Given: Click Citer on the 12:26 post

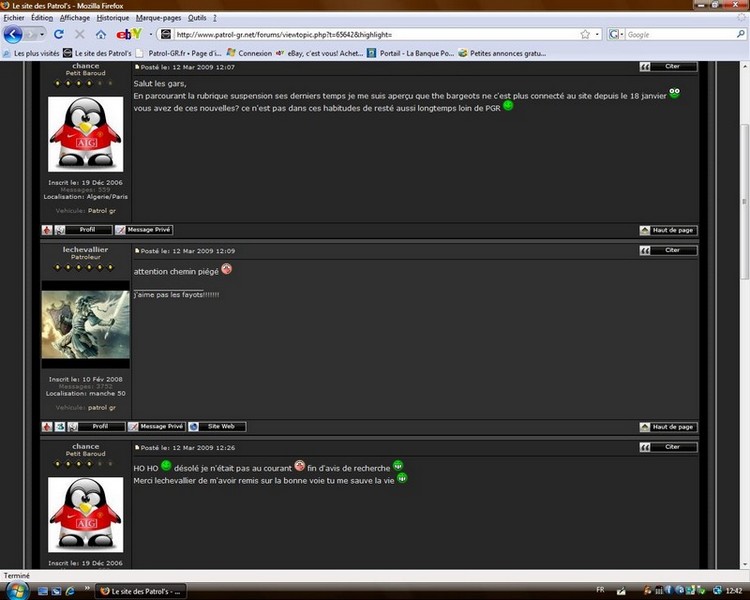Looking at the screenshot, I should [668, 447].
